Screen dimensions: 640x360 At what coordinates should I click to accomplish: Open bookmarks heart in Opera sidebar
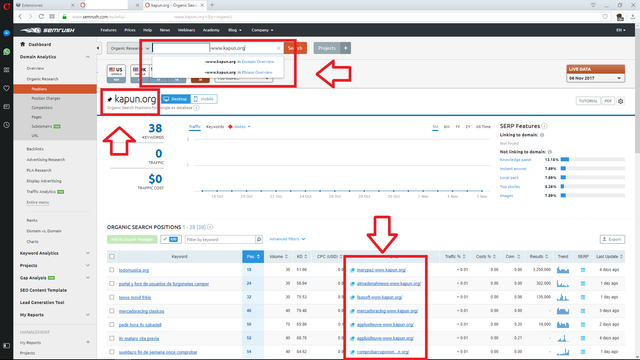[x=7, y=88]
